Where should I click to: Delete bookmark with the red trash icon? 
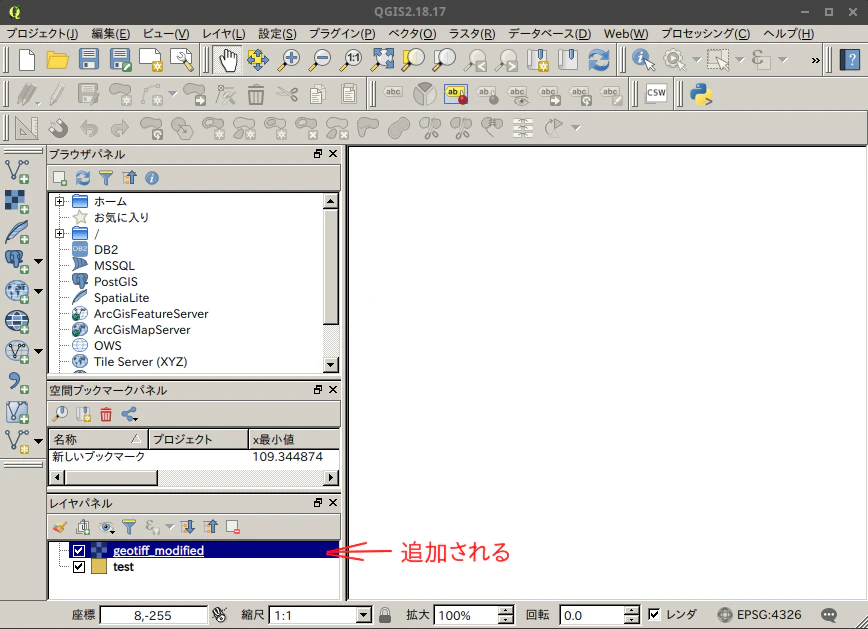106,414
